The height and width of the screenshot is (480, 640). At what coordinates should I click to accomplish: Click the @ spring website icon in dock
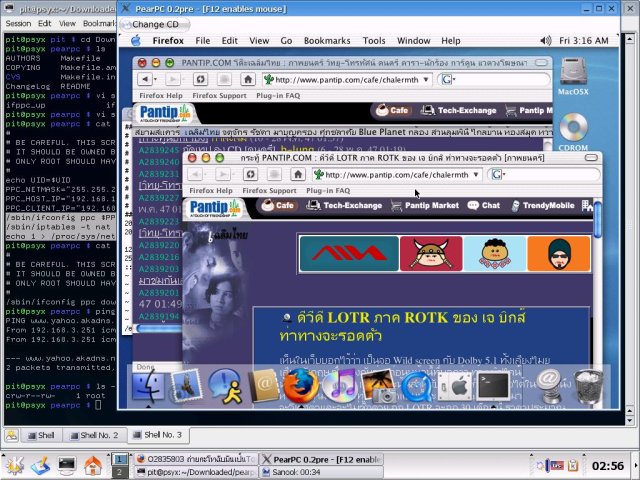pos(549,387)
